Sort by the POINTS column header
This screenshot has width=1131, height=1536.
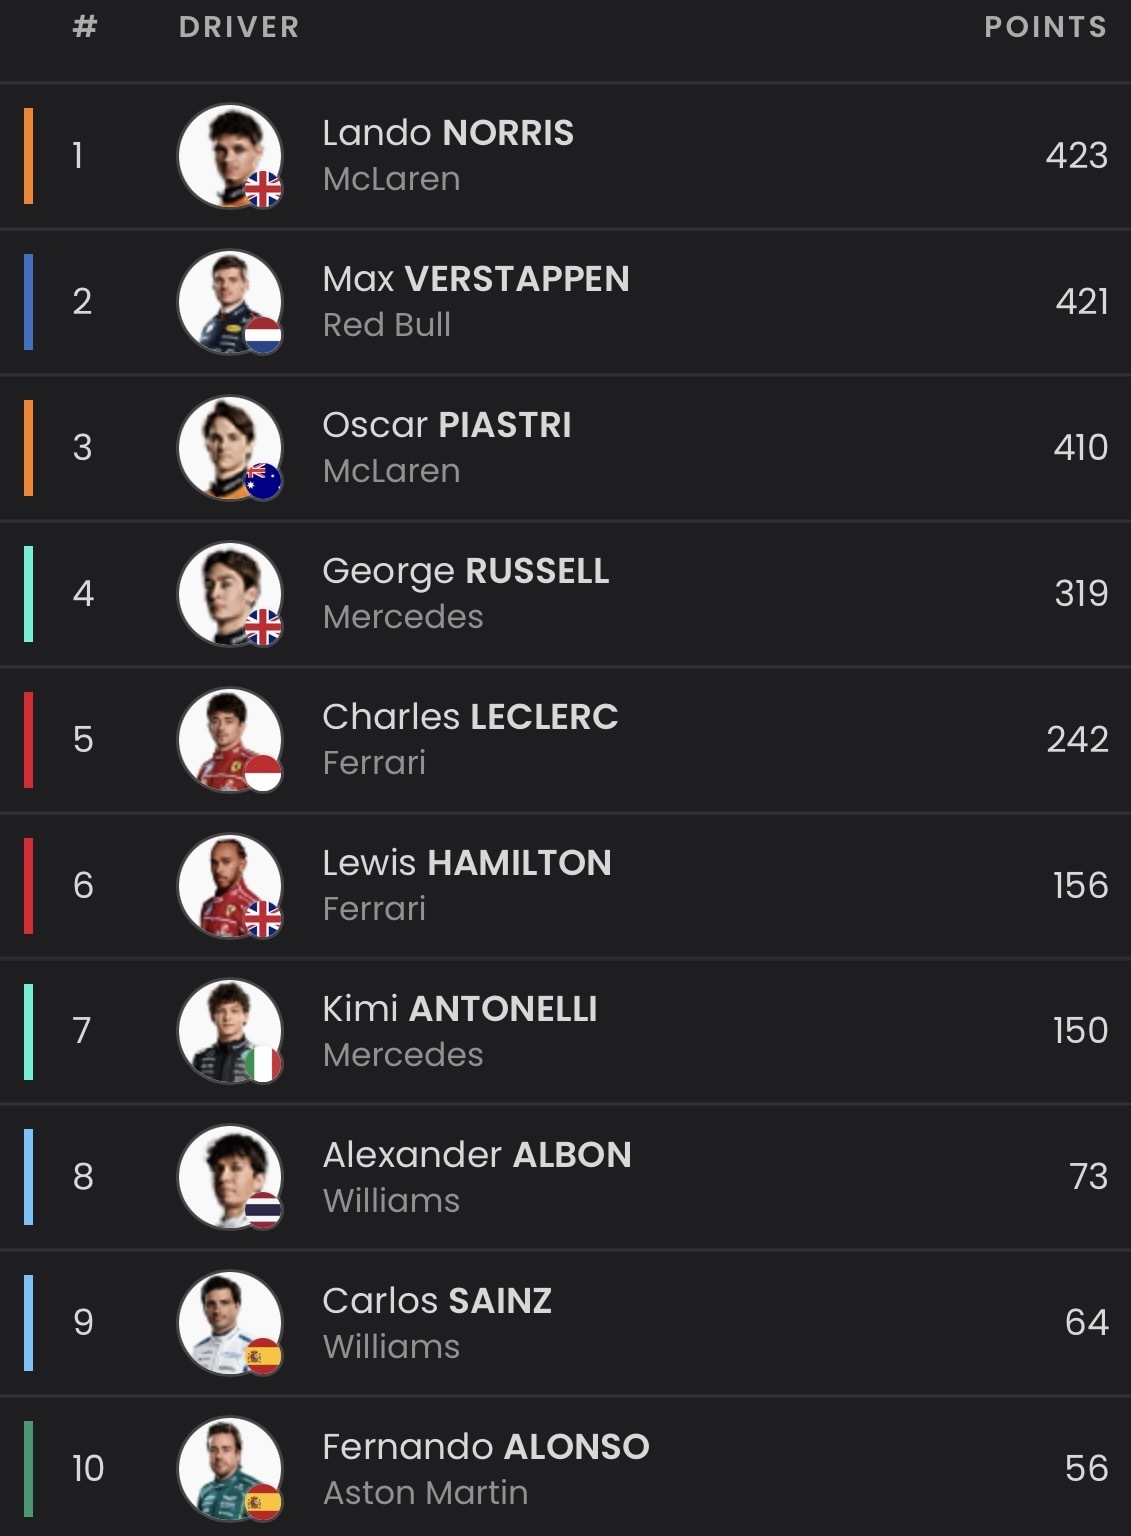[1045, 27]
